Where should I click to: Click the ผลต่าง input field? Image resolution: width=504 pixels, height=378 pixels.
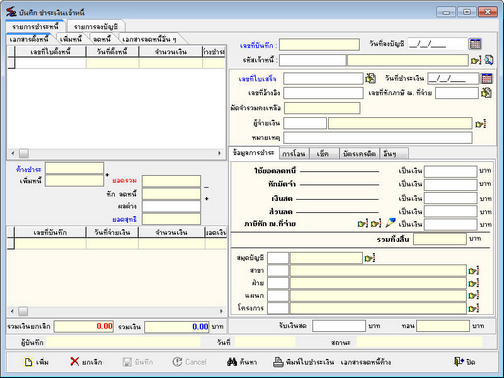point(171,206)
